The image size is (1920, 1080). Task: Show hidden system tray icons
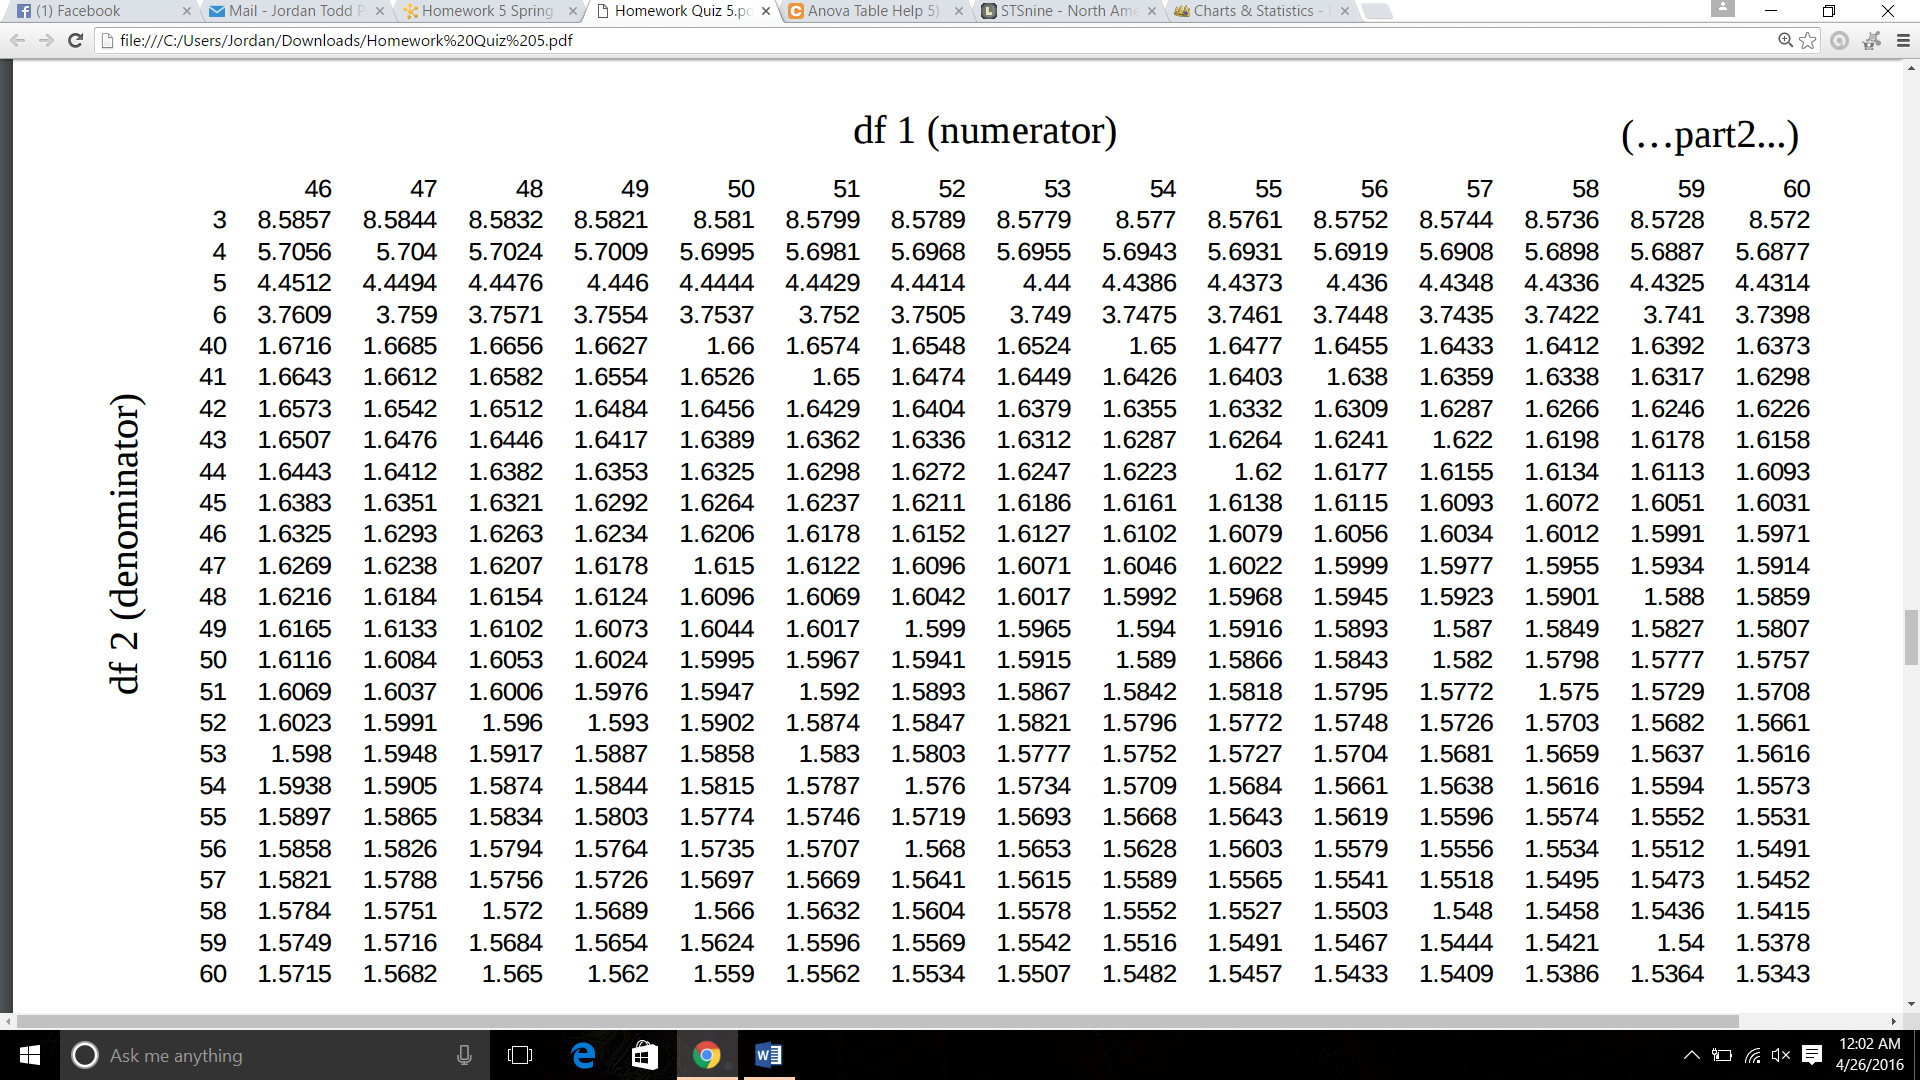(1691, 1055)
